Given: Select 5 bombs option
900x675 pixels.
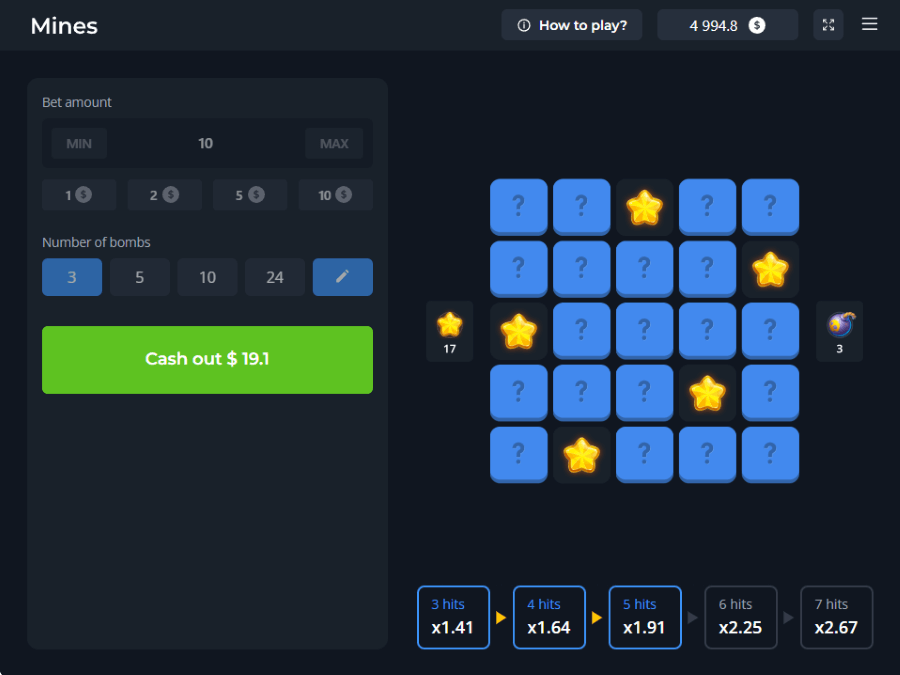Looking at the screenshot, I should [x=139, y=277].
